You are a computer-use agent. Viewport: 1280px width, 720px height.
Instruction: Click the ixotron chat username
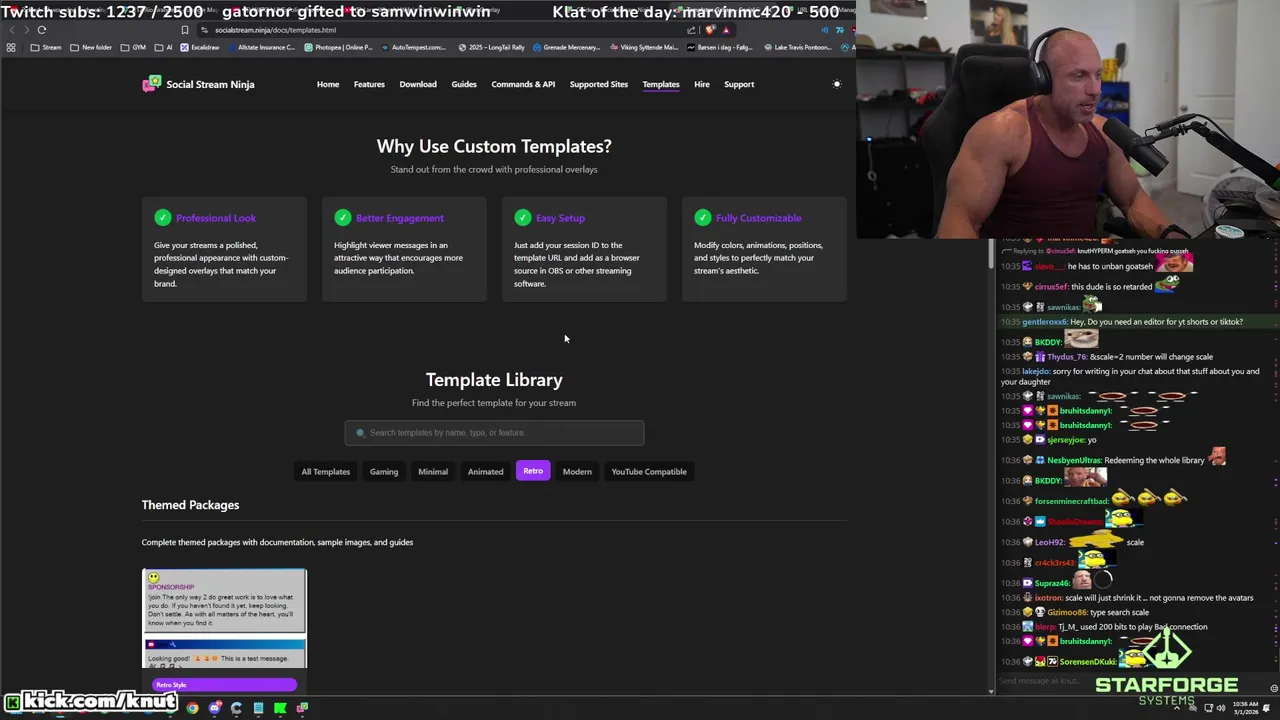pyautogui.click(x=1049, y=598)
